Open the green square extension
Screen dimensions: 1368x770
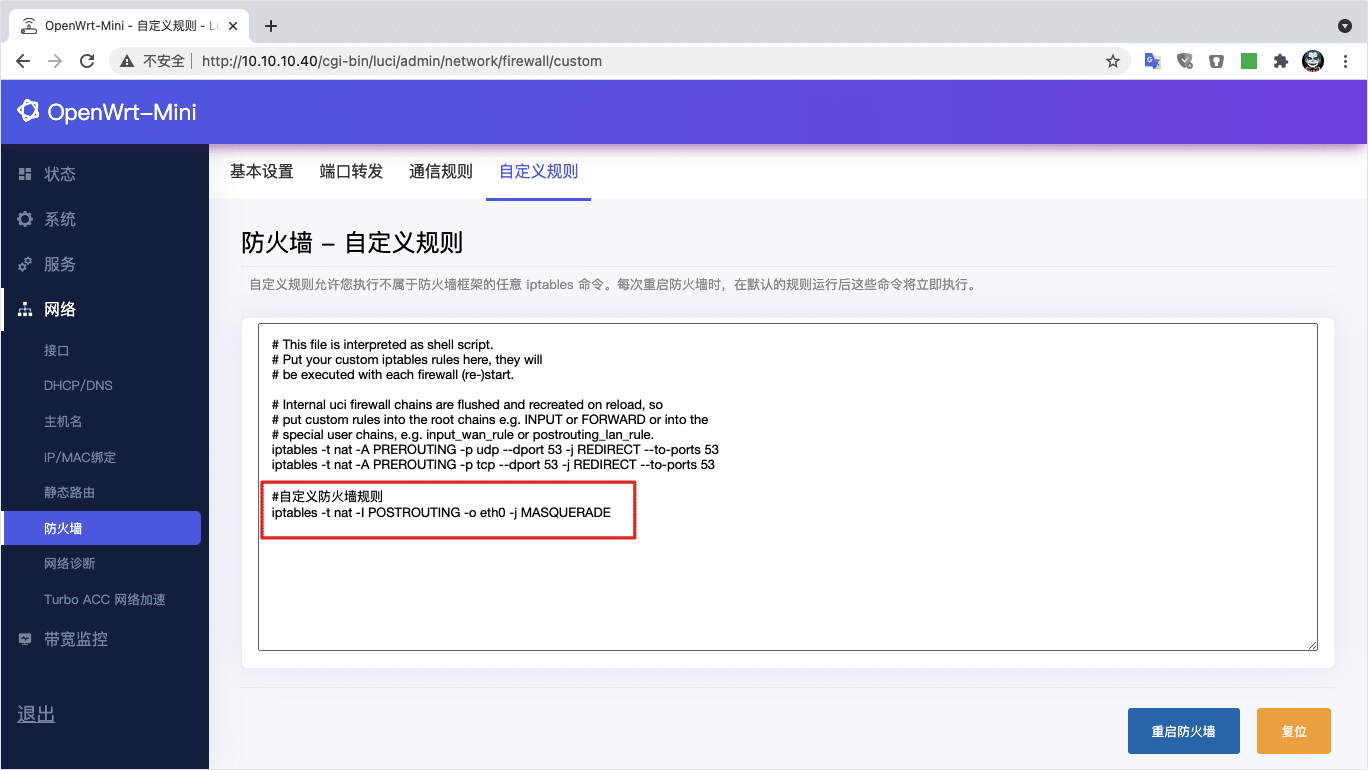(1249, 61)
